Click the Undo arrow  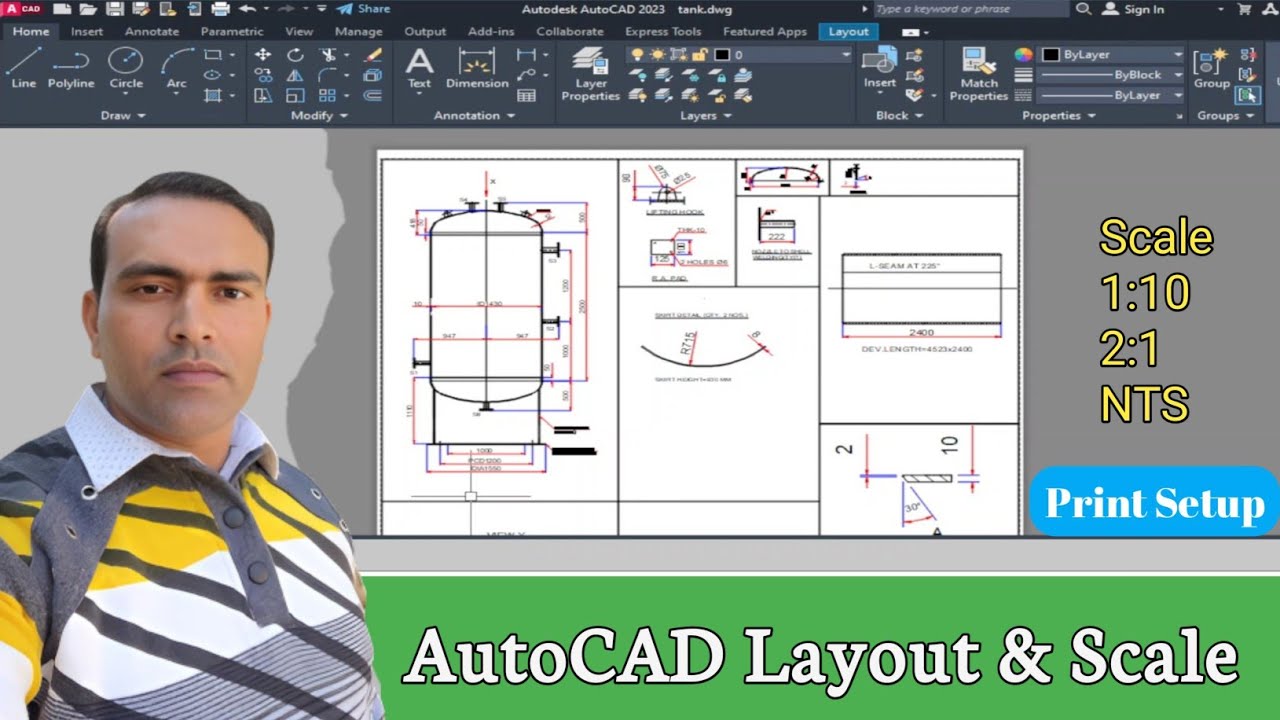[246, 9]
